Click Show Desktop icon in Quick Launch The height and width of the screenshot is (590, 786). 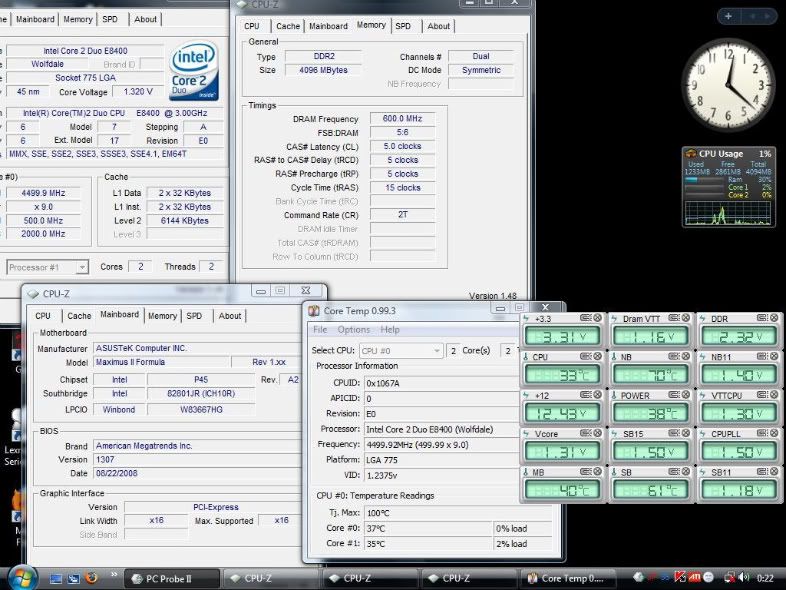(x=56, y=579)
